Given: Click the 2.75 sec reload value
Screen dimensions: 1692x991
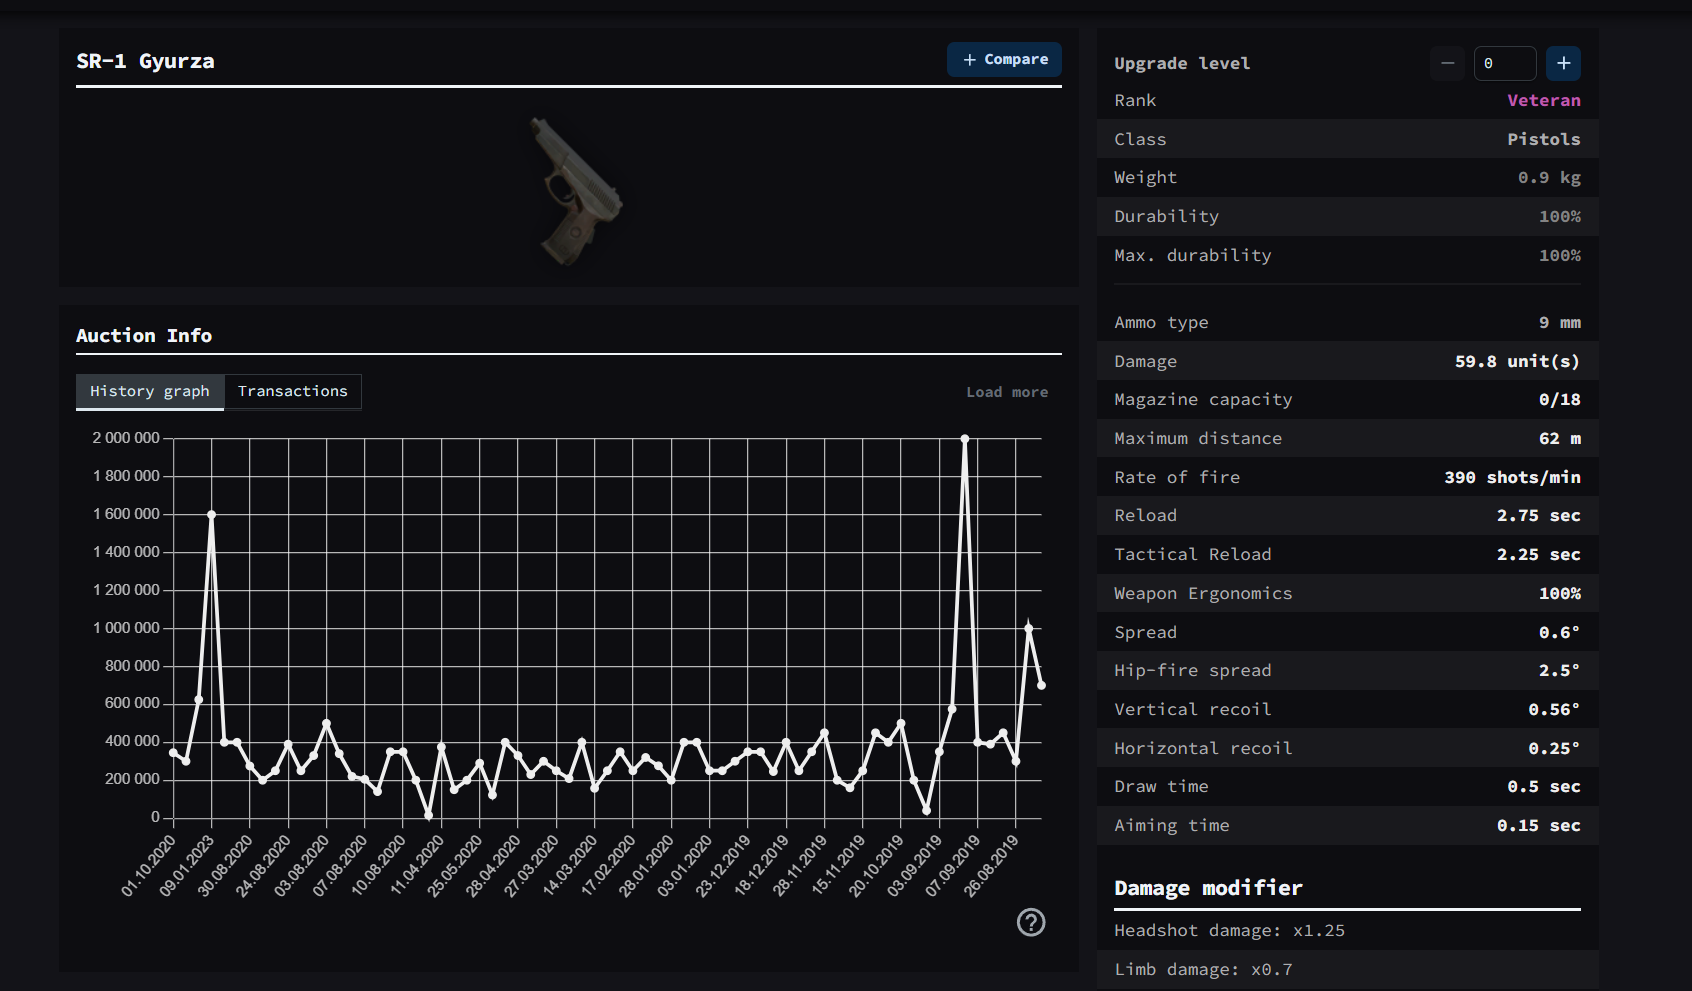Looking at the screenshot, I should click(1538, 515).
